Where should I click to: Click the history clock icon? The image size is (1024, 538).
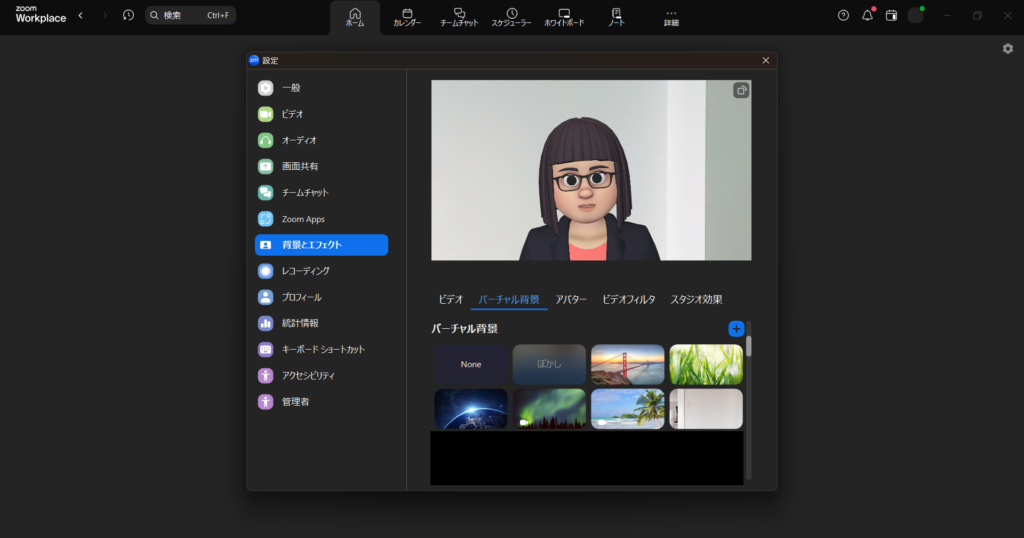click(128, 15)
